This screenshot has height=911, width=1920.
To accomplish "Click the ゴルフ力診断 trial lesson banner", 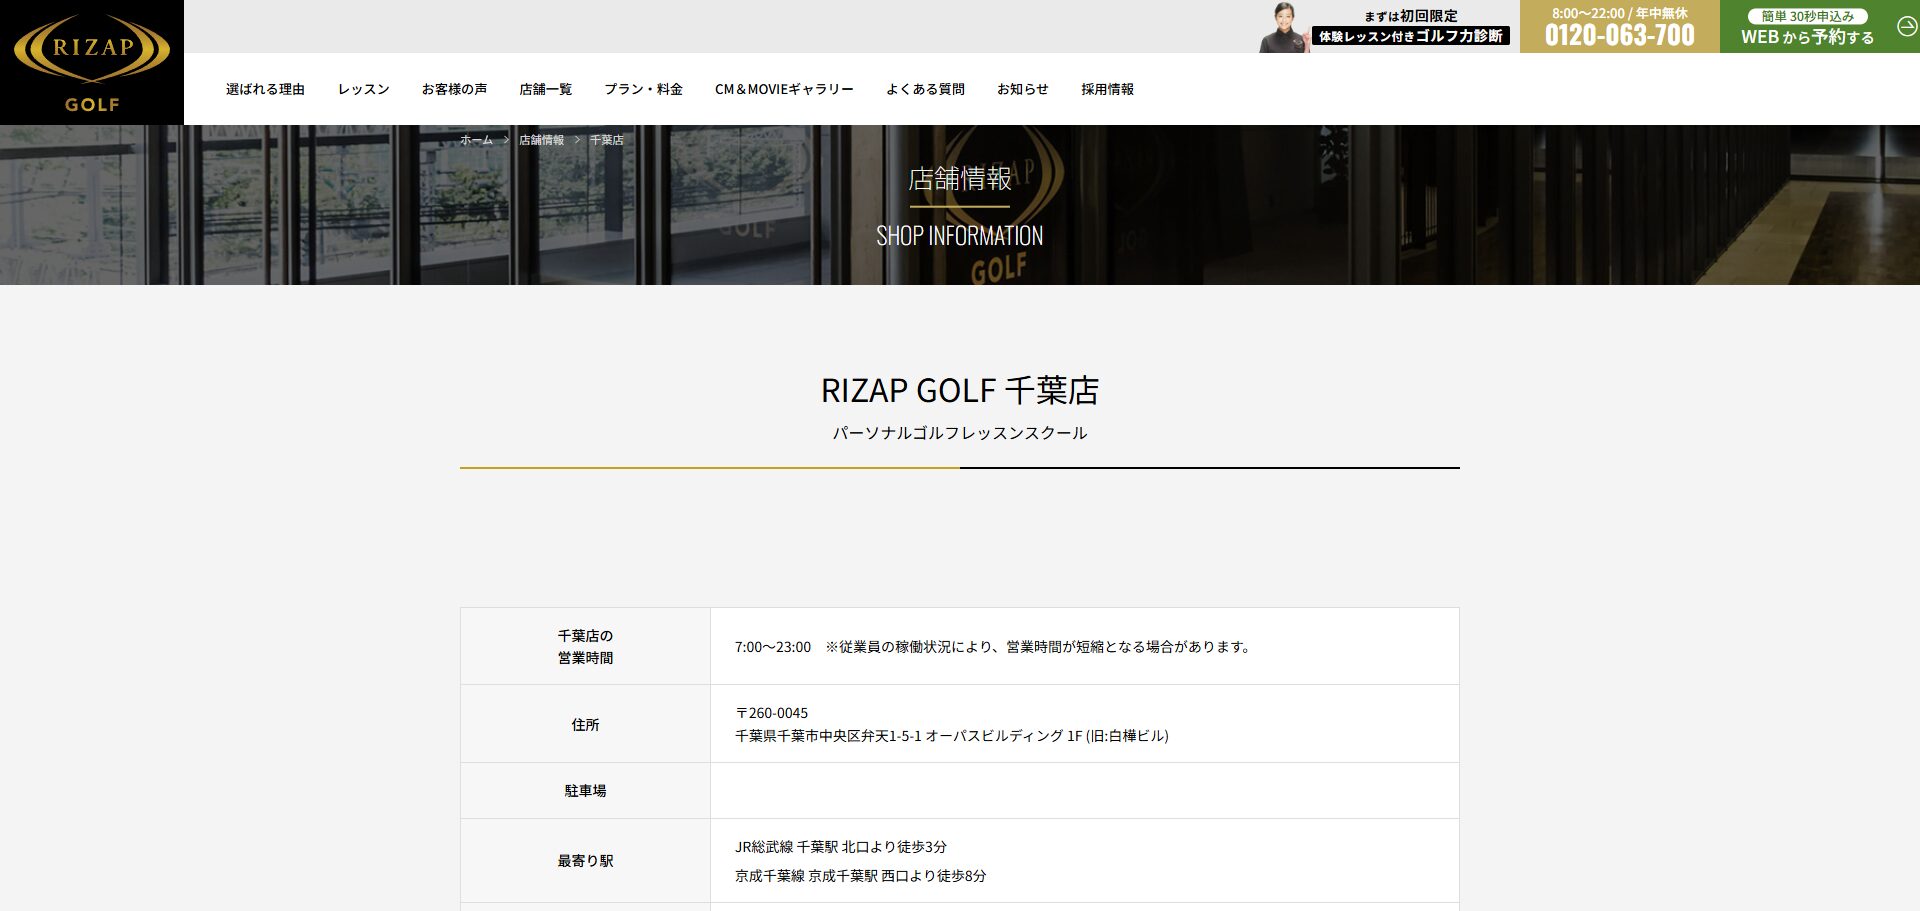I will tap(1410, 28).
